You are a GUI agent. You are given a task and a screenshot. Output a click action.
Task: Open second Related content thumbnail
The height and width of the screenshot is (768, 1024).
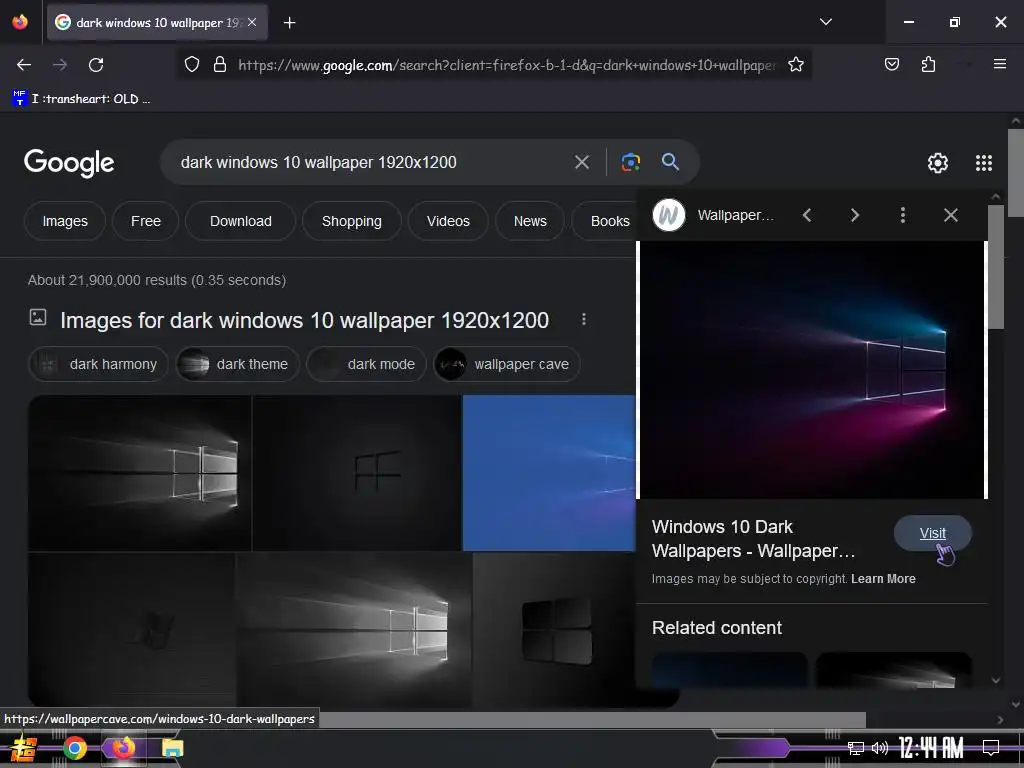[893, 669]
